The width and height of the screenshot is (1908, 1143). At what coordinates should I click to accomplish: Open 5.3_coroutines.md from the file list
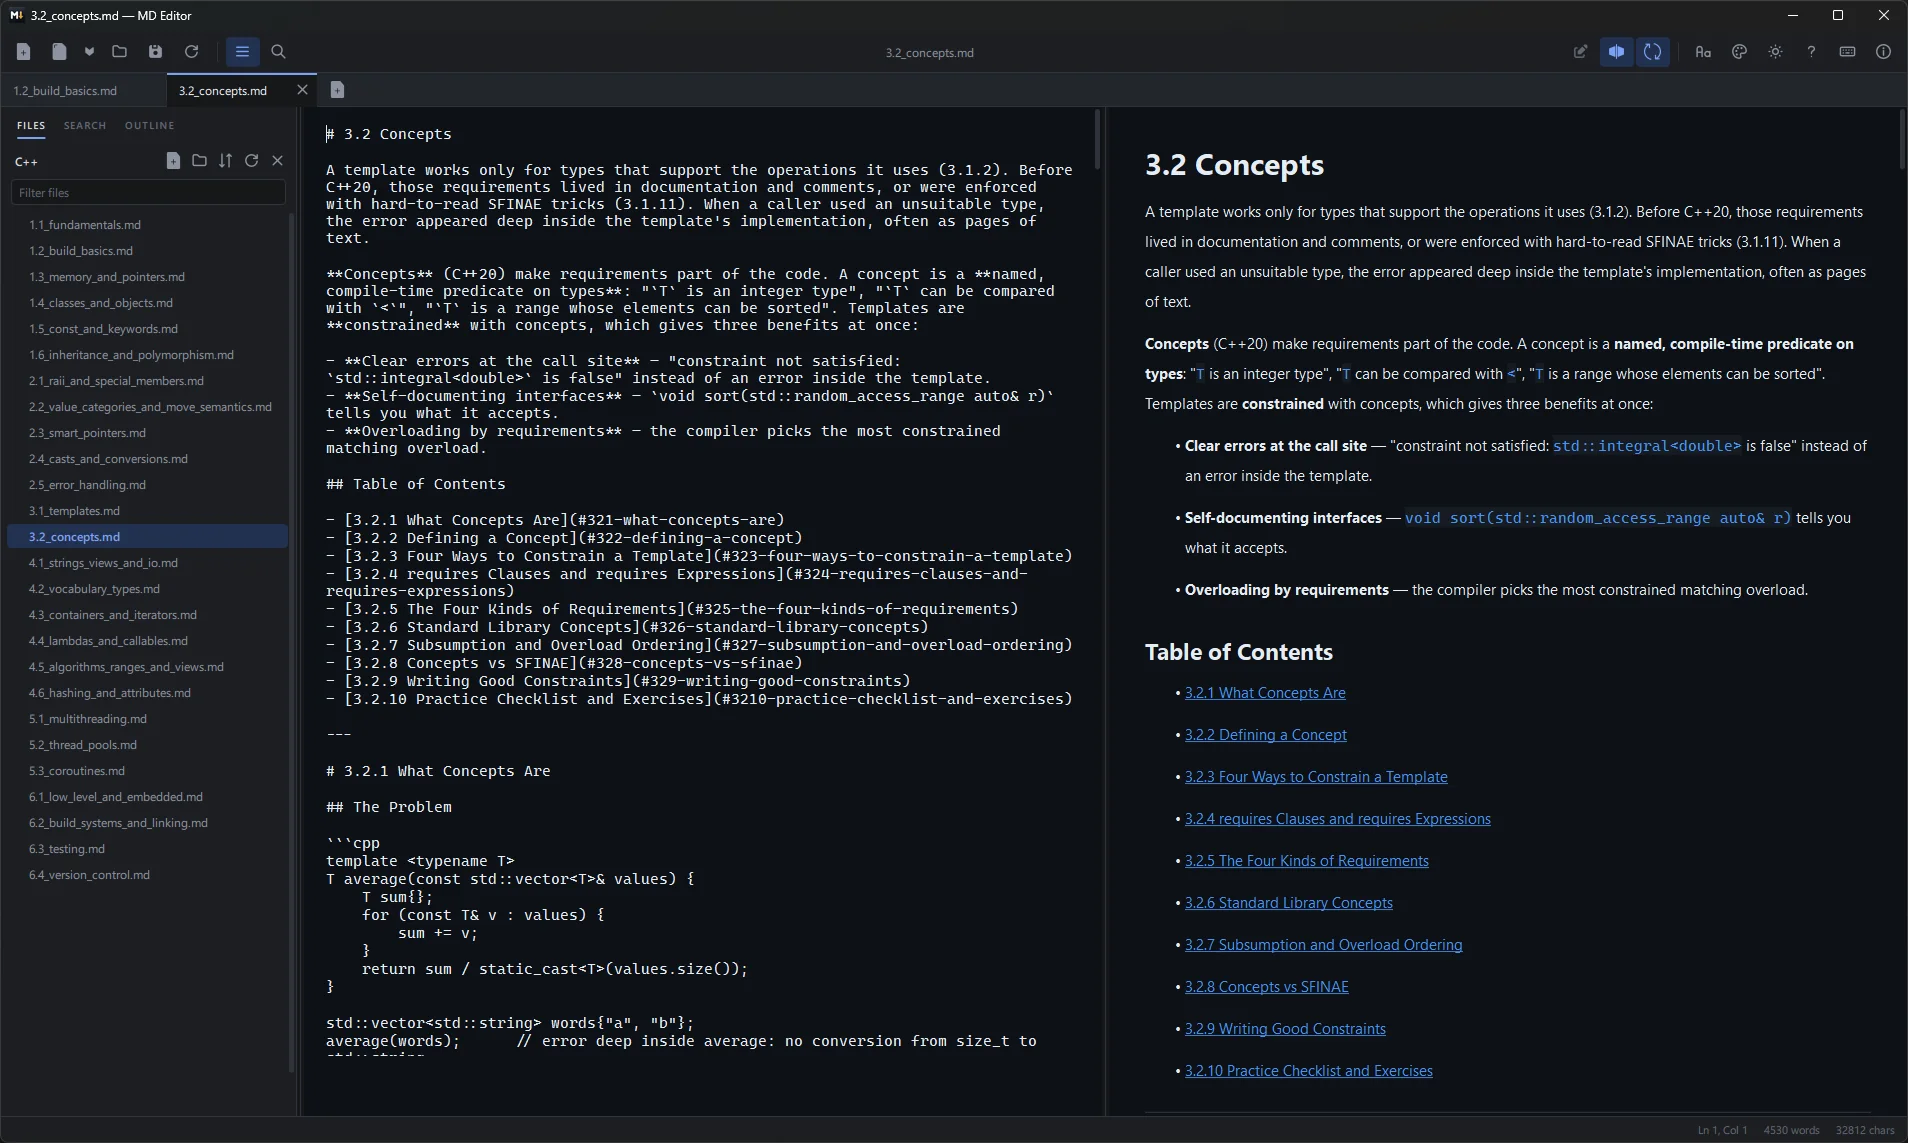pos(148,771)
